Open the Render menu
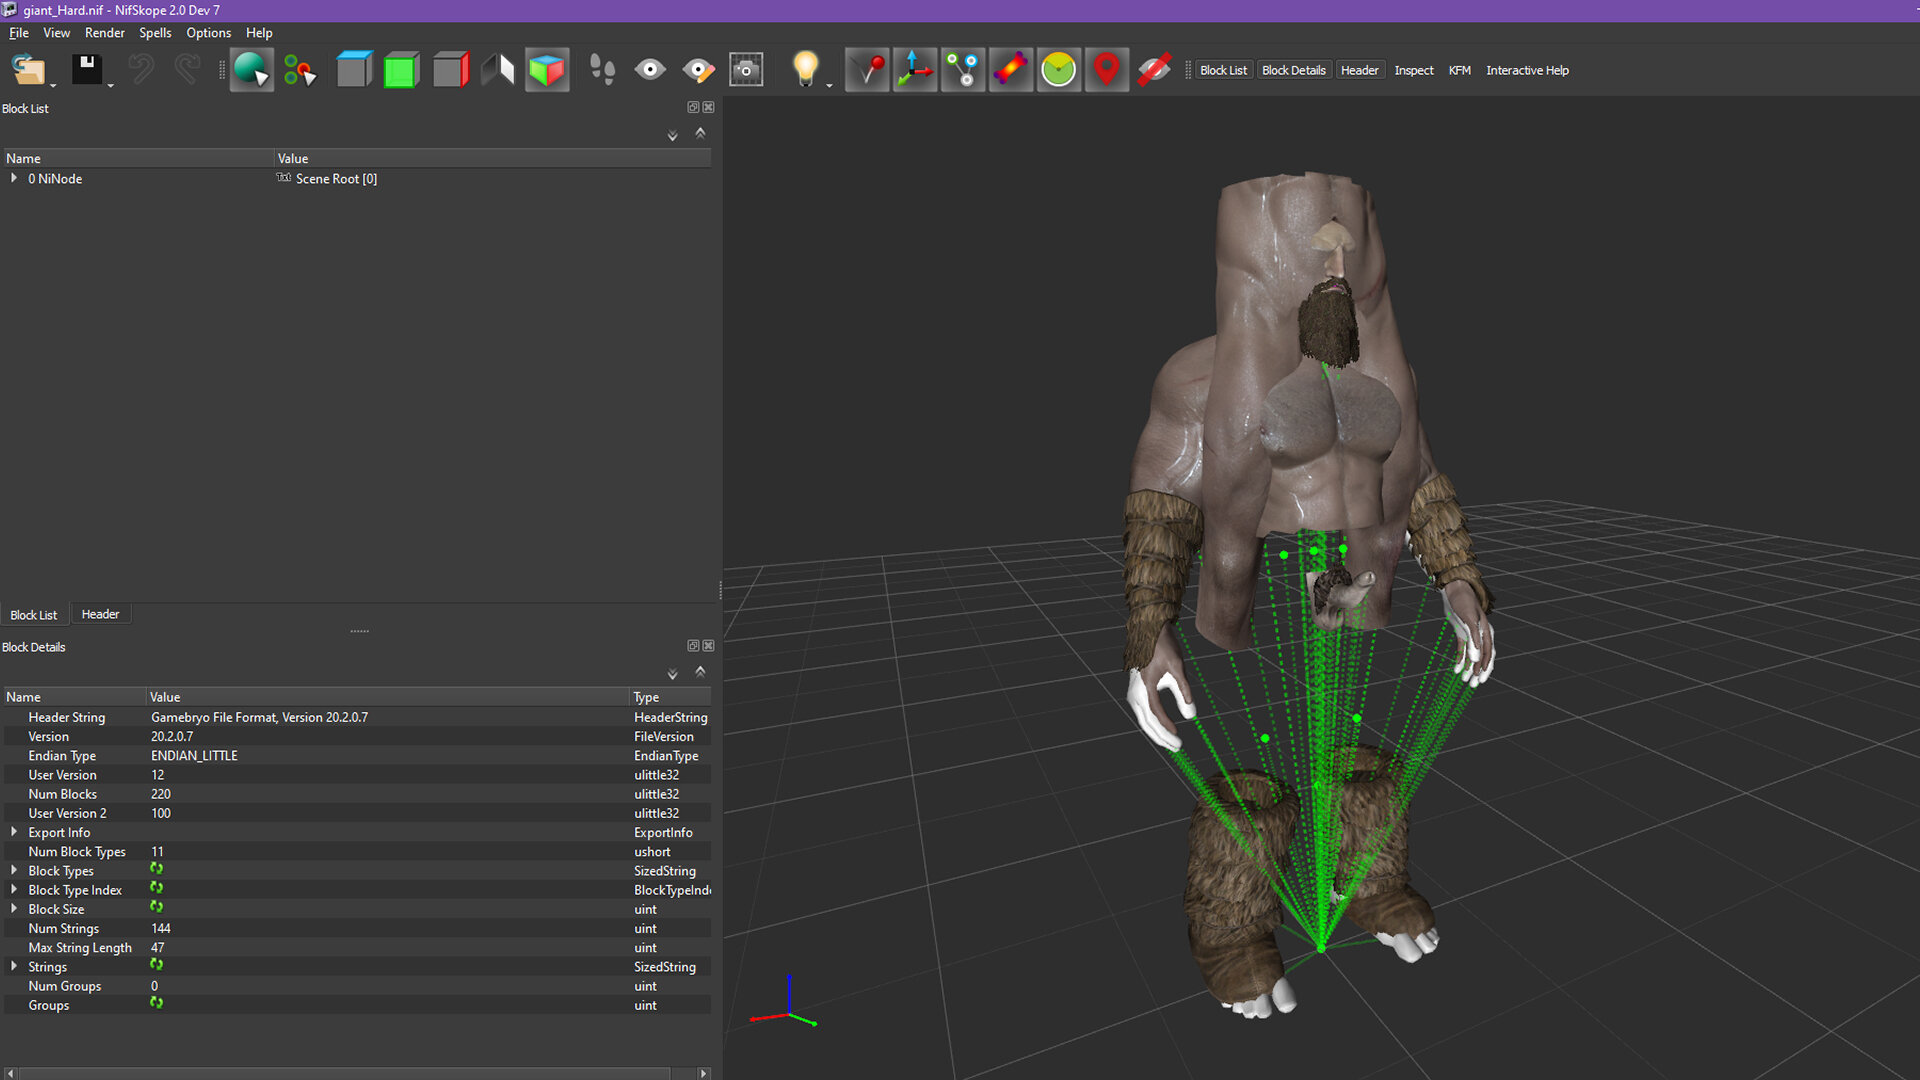Image resolution: width=1920 pixels, height=1080 pixels. click(x=105, y=33)
